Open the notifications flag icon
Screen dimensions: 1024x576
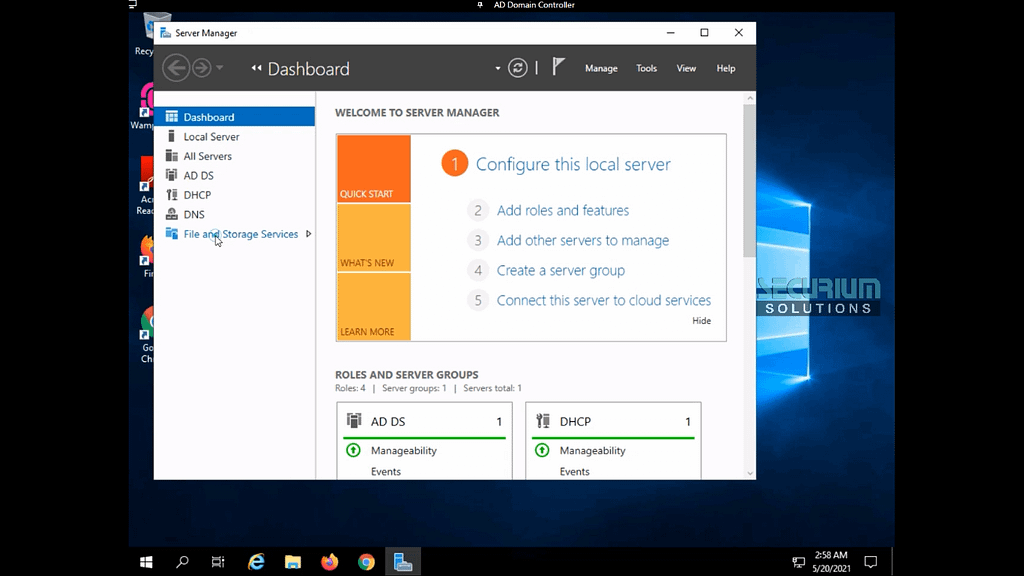[x=558, y=67]
